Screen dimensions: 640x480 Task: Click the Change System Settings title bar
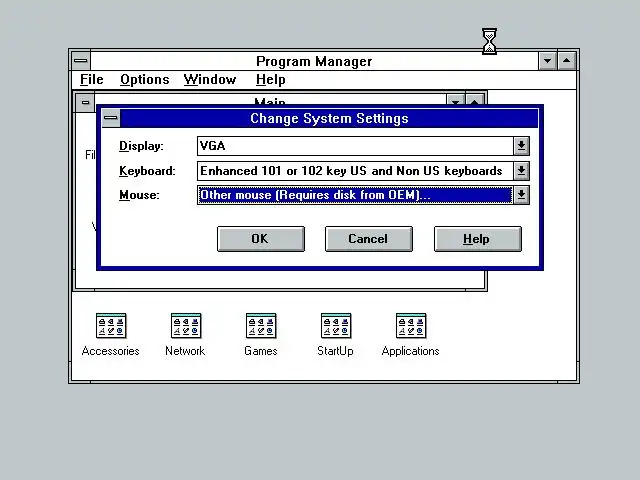coord(329,118)
